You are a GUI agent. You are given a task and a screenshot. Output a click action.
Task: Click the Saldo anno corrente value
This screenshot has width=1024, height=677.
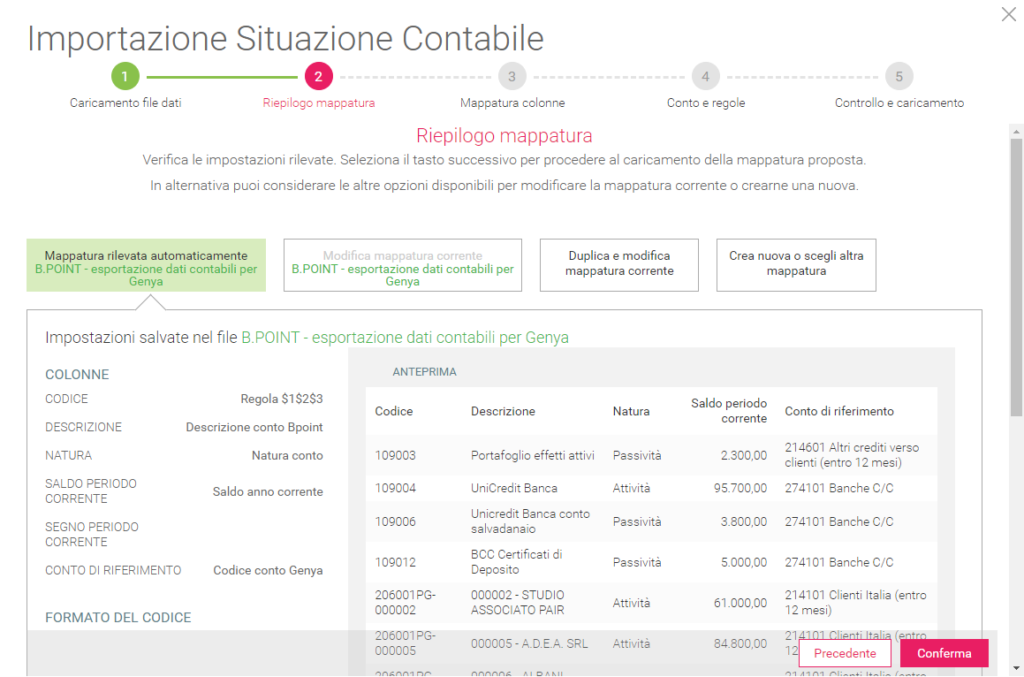(268, 492)
